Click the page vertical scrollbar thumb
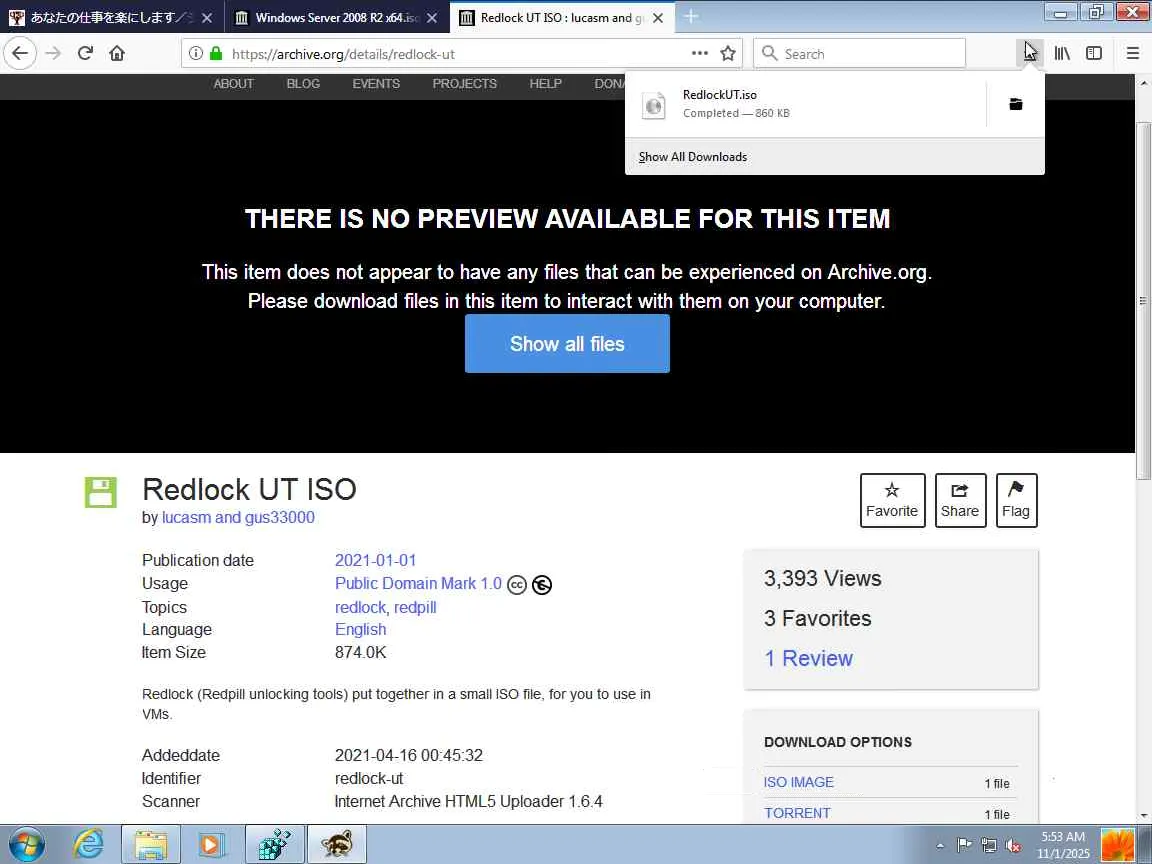The width and height of the screenshot is (1152, 864). [x=1143, y=301]
